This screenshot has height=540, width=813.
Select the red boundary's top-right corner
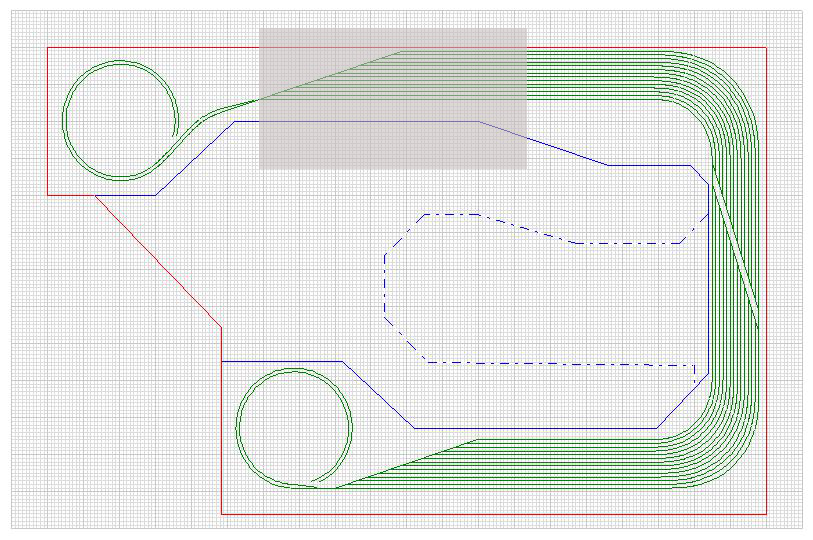click(765, 47)
